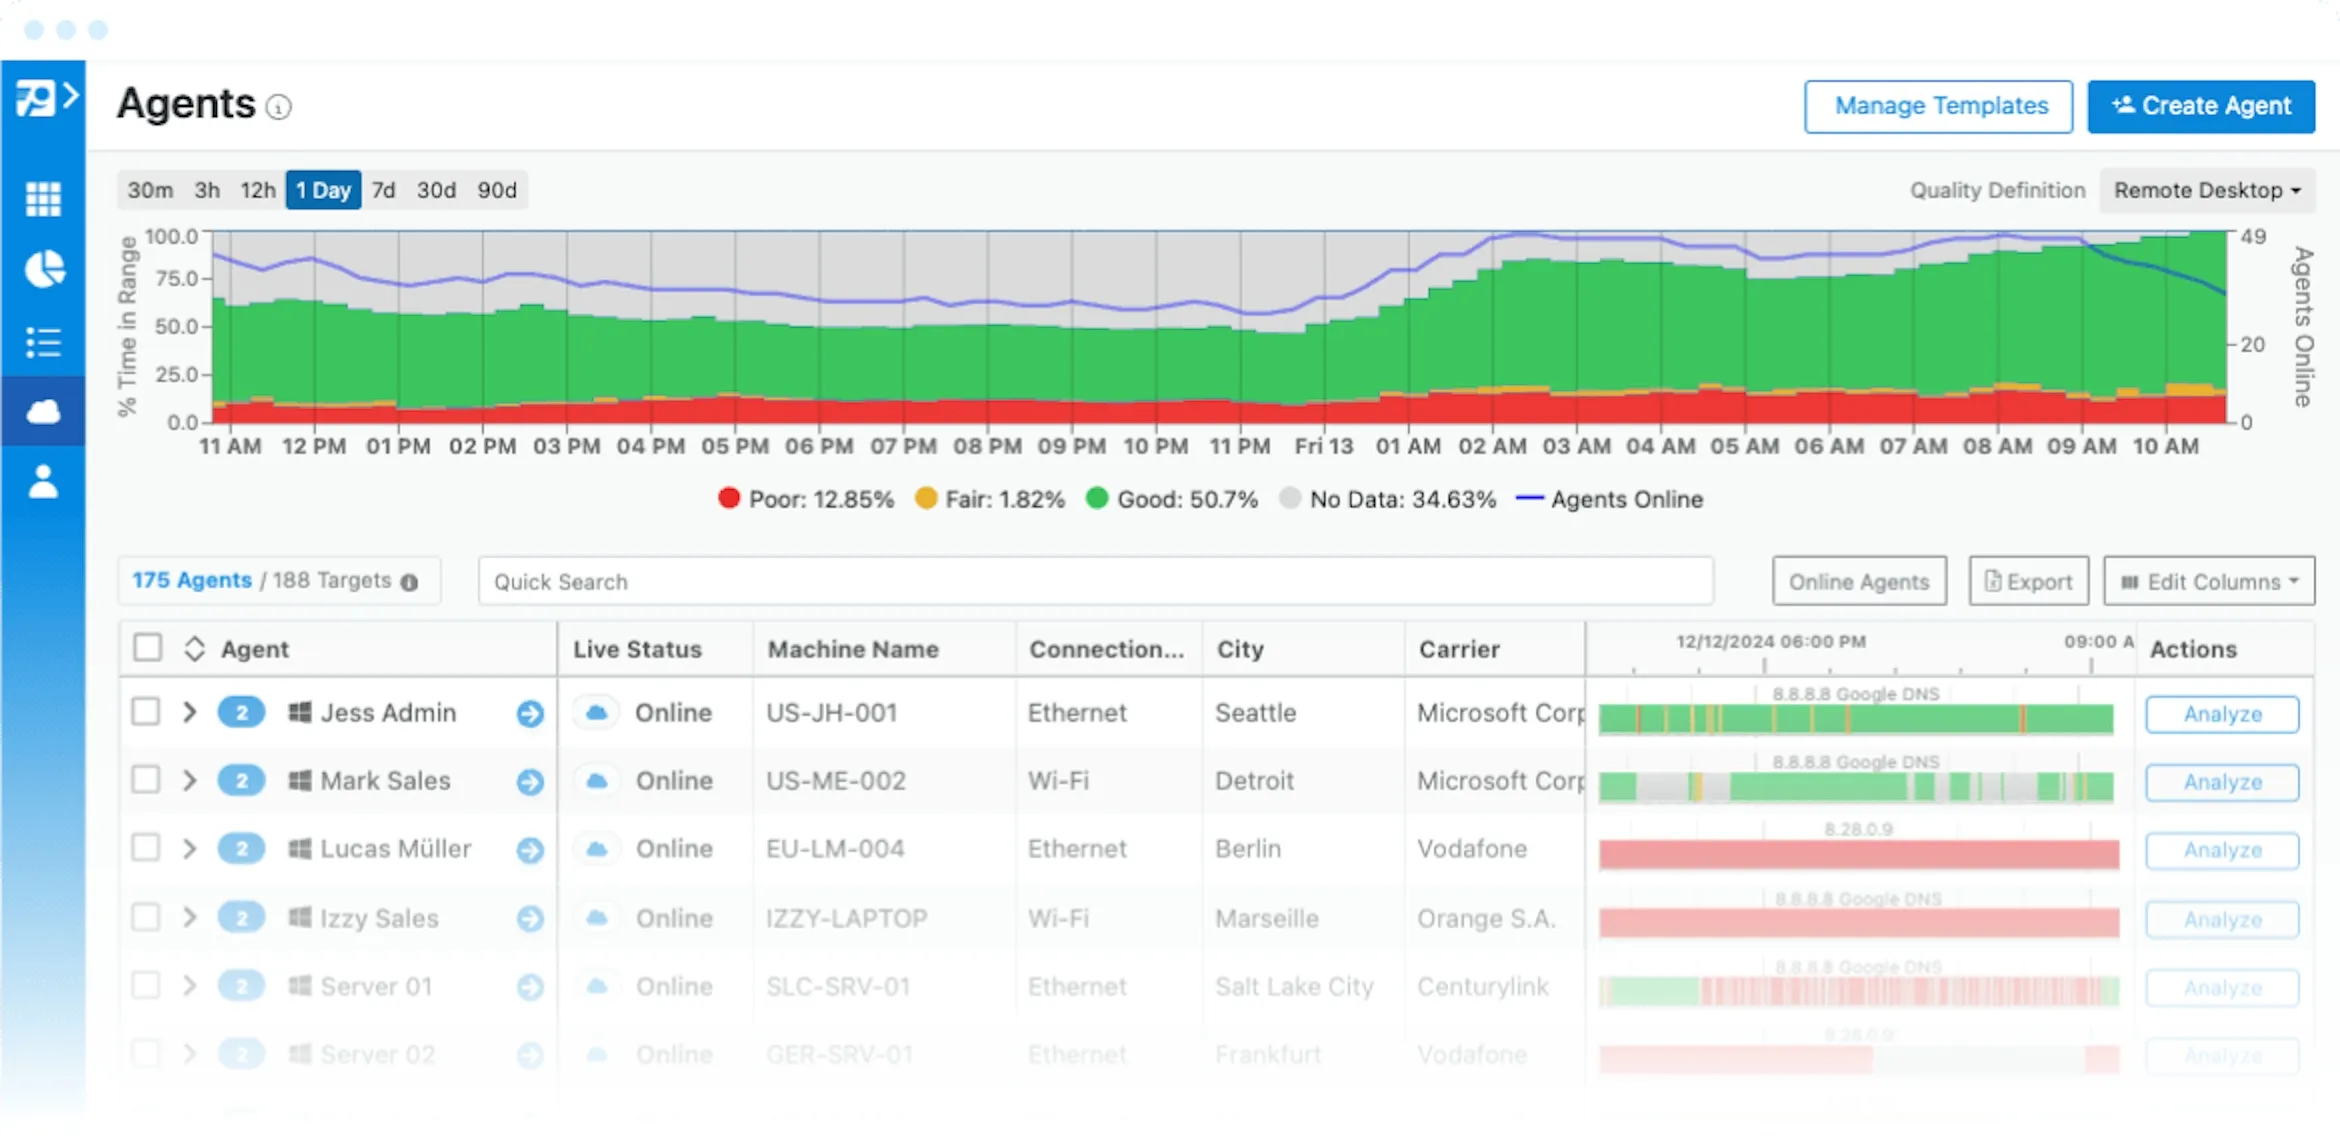Click the info icon next to Agents title

pos(279,107)
